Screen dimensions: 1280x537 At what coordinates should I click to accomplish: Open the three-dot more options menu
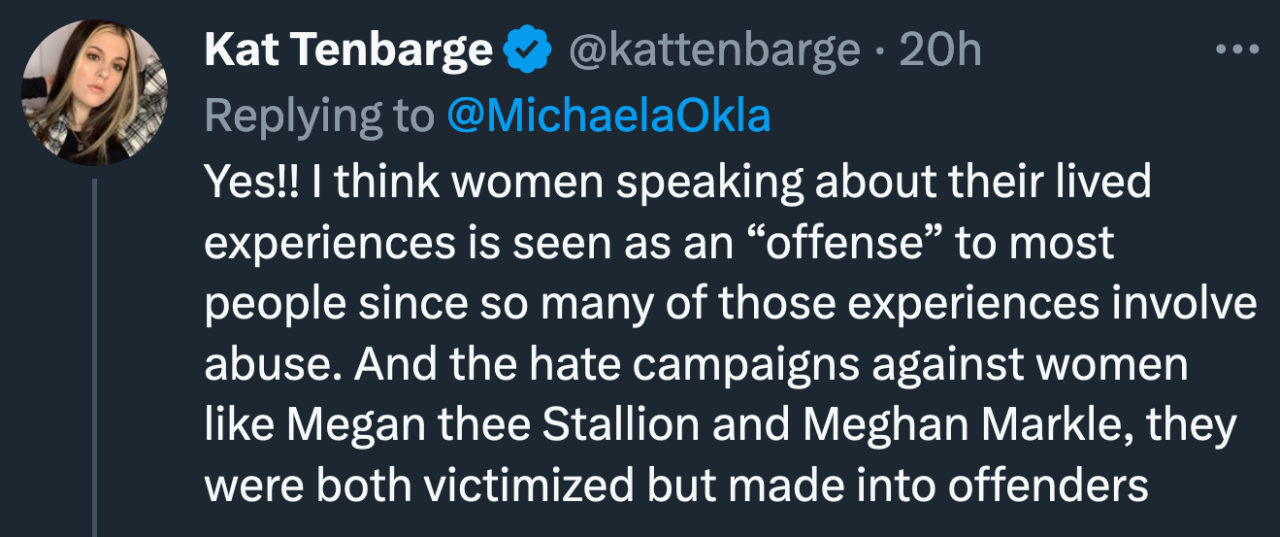[1236, 49]
